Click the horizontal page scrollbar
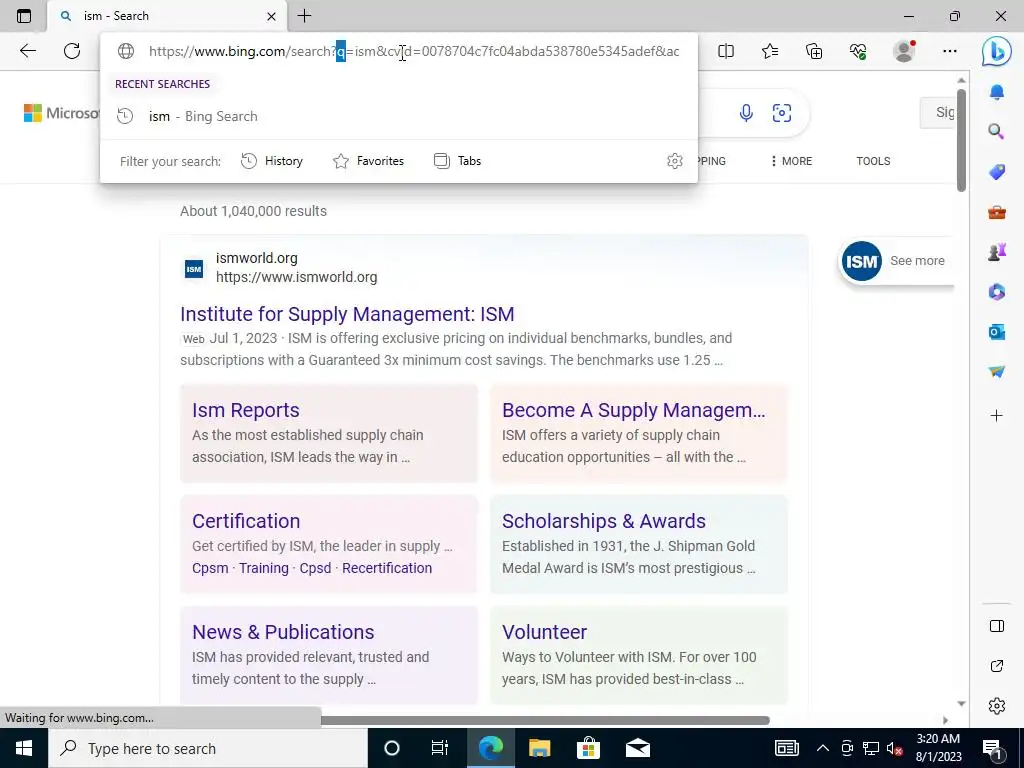 tap(545, 720)
